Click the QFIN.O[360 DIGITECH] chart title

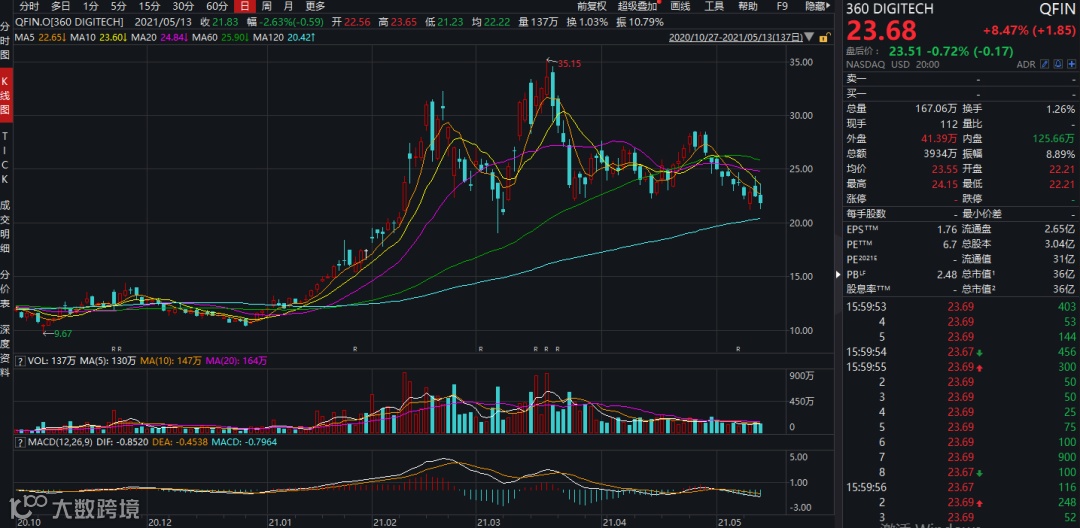pos(69,22)
